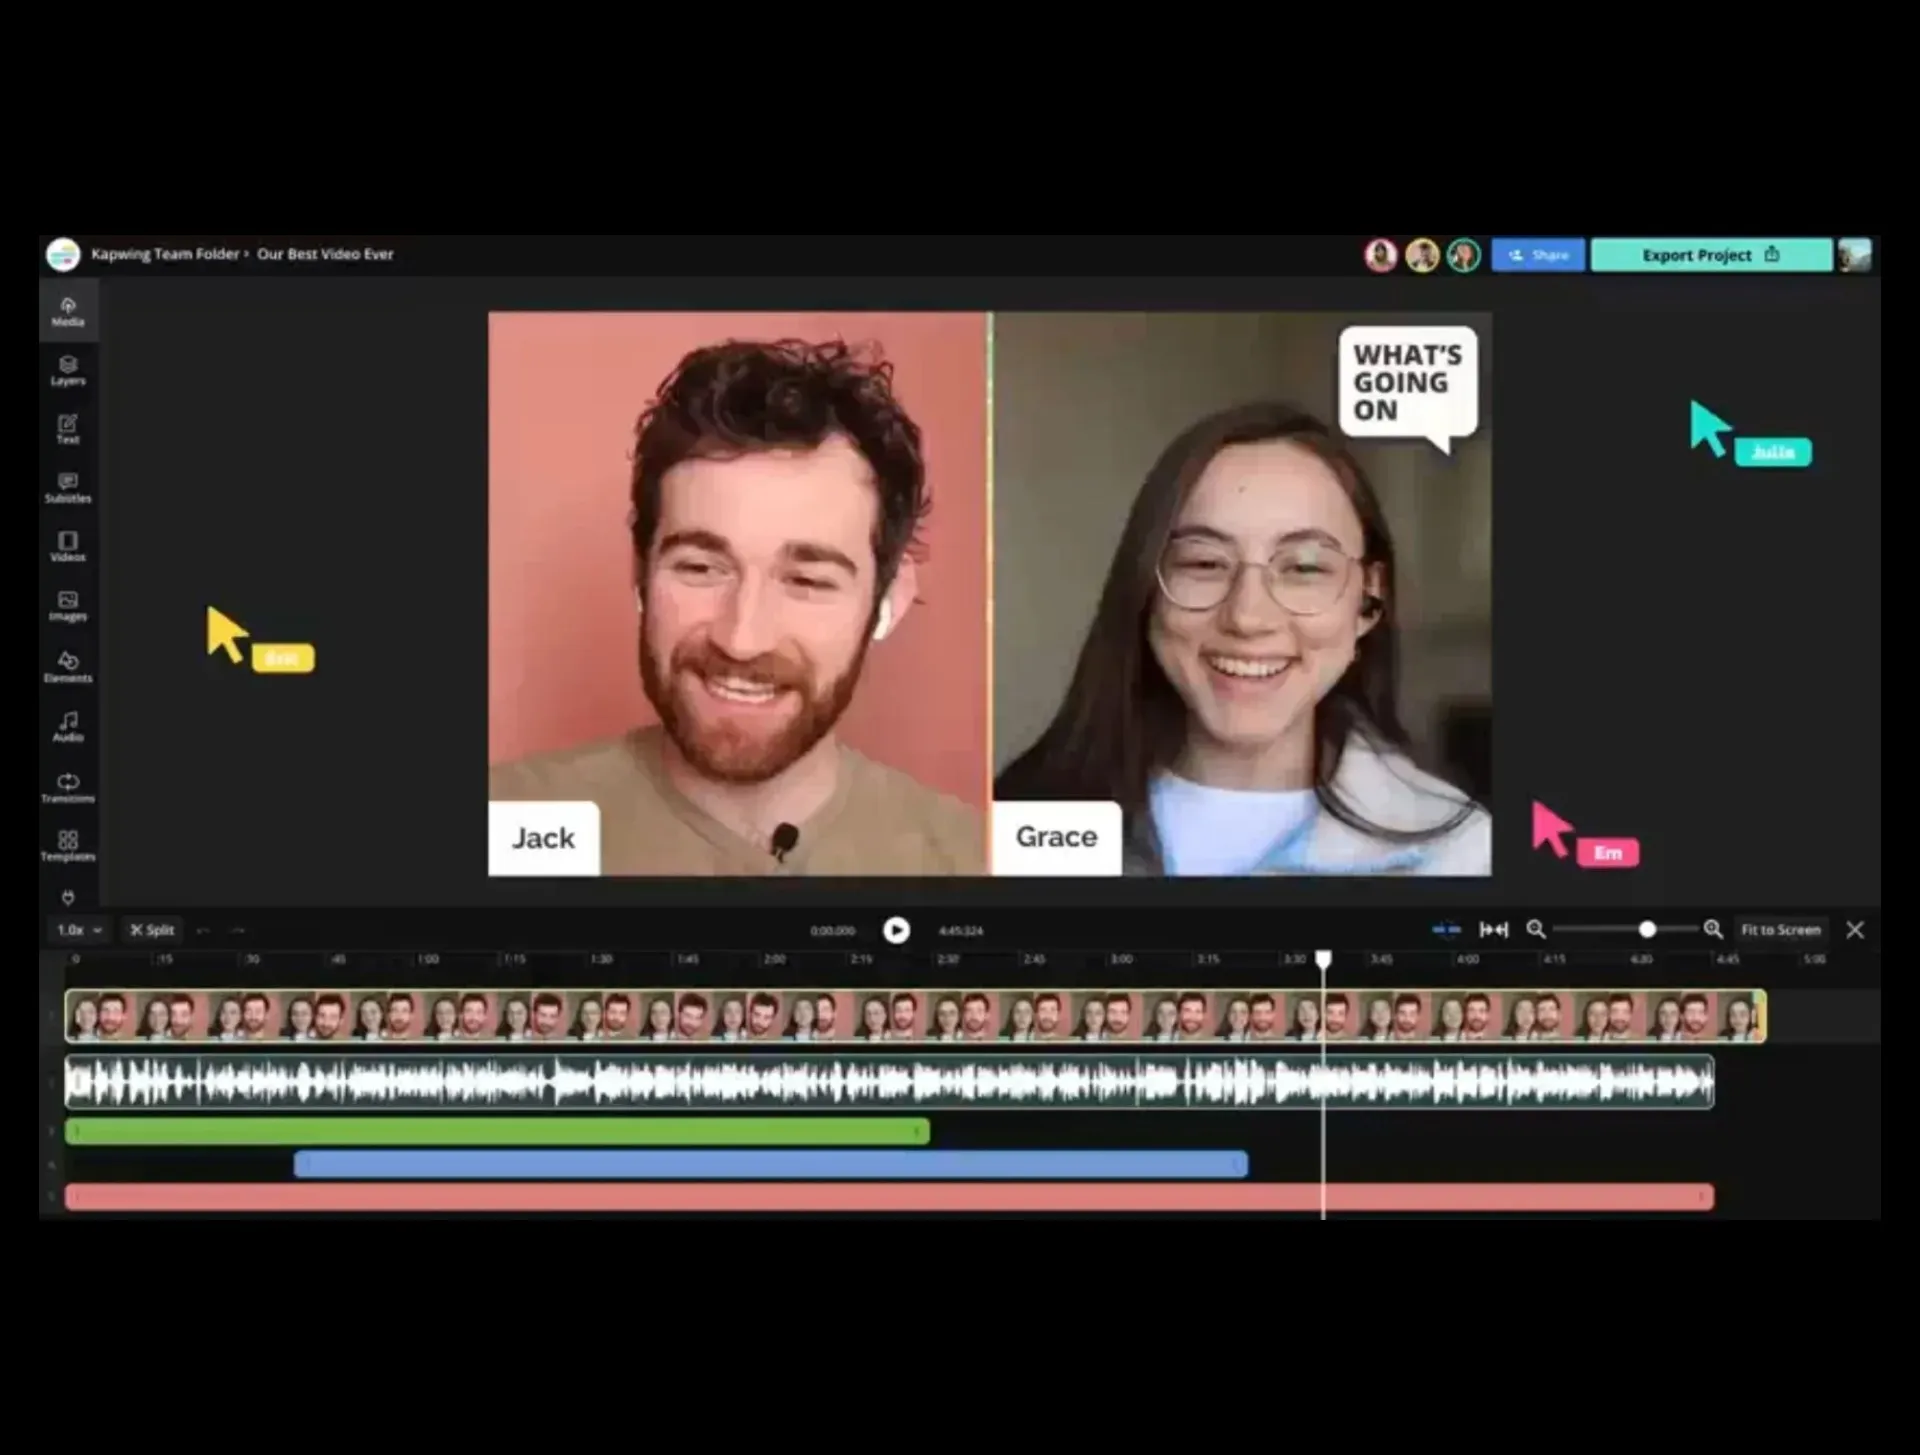Open the Subtitles panel
This screenshot has width=1920, height=1455.
click(68, 488)
